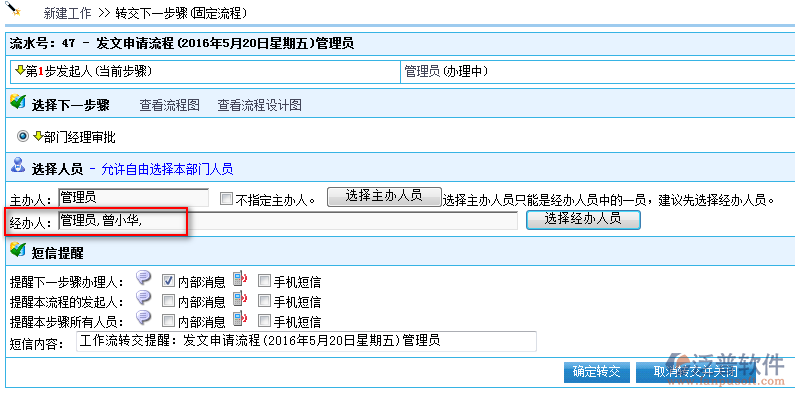Click the 部门经理审批 step label
The width and height of the screenshot is (795, 397).
tap(80, 137)
